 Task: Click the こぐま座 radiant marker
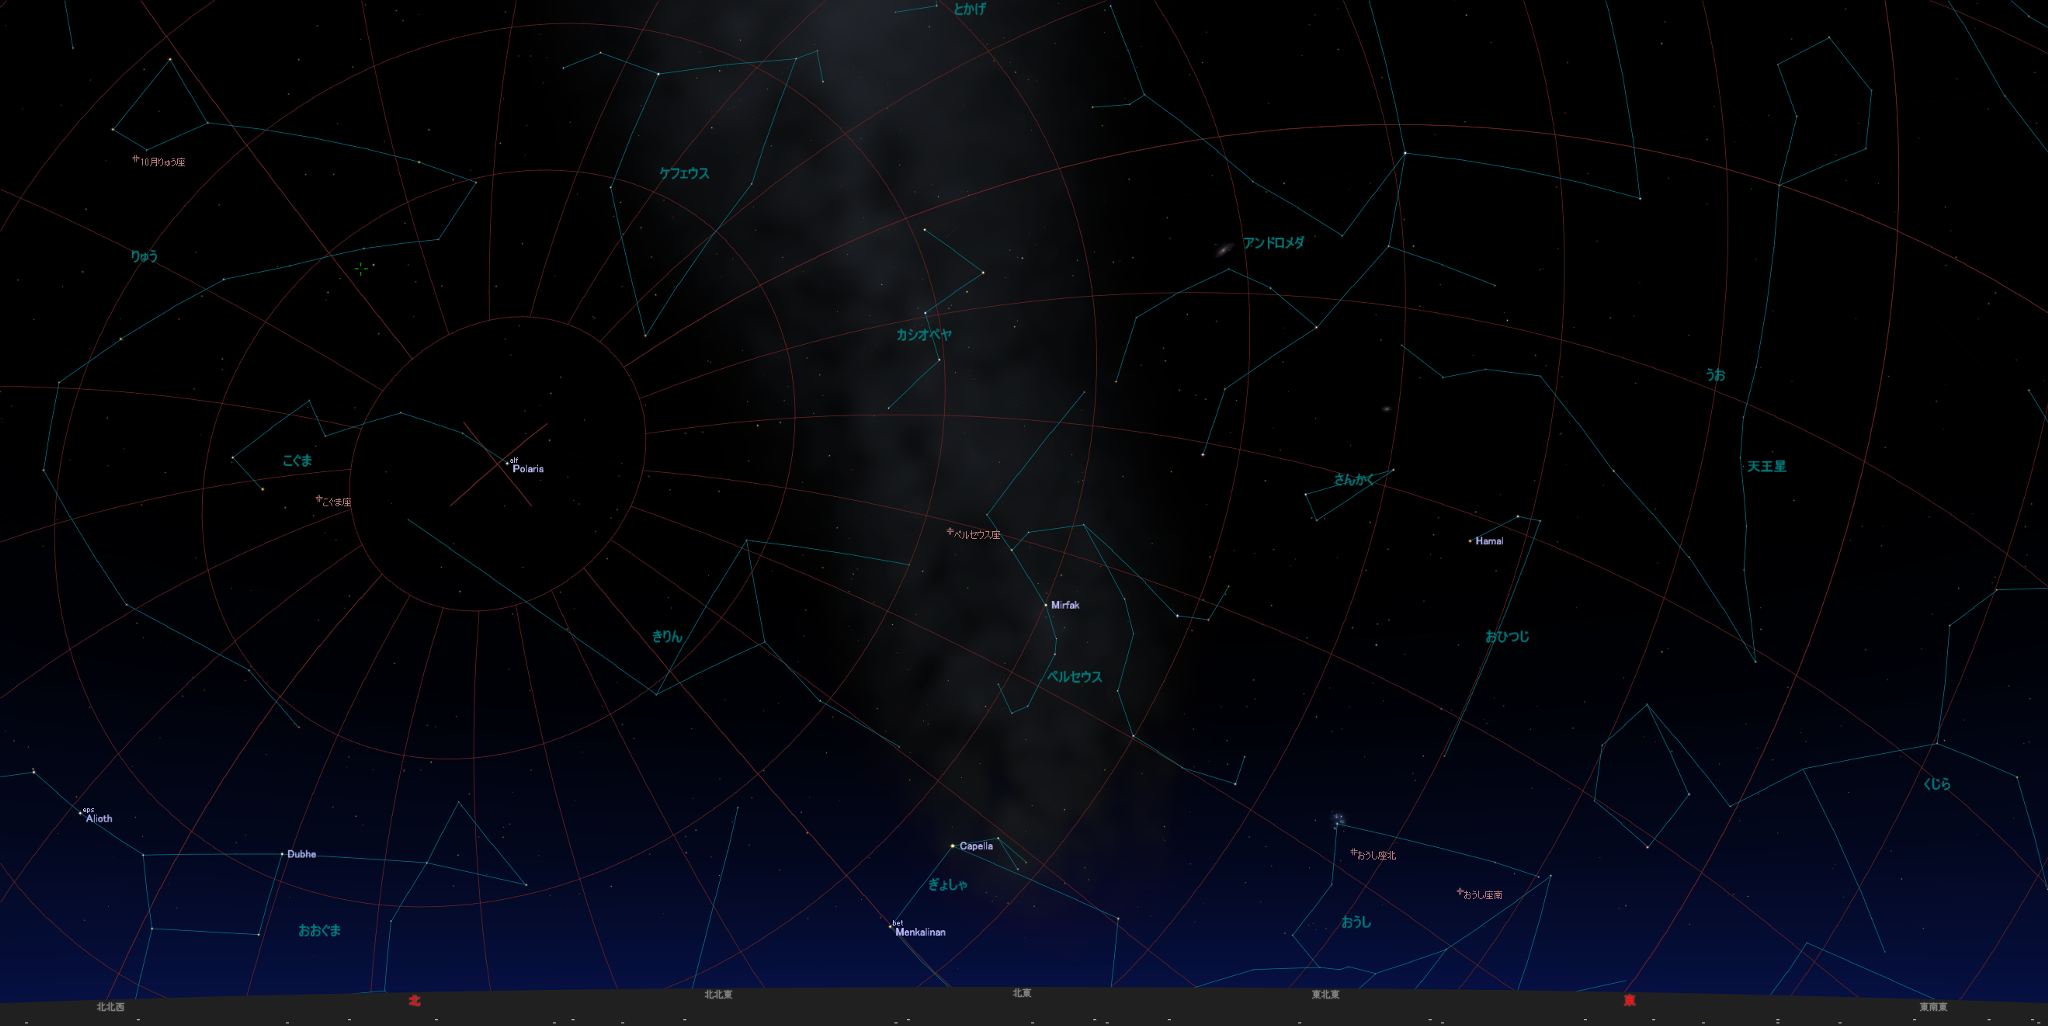[x=319, y=498]
